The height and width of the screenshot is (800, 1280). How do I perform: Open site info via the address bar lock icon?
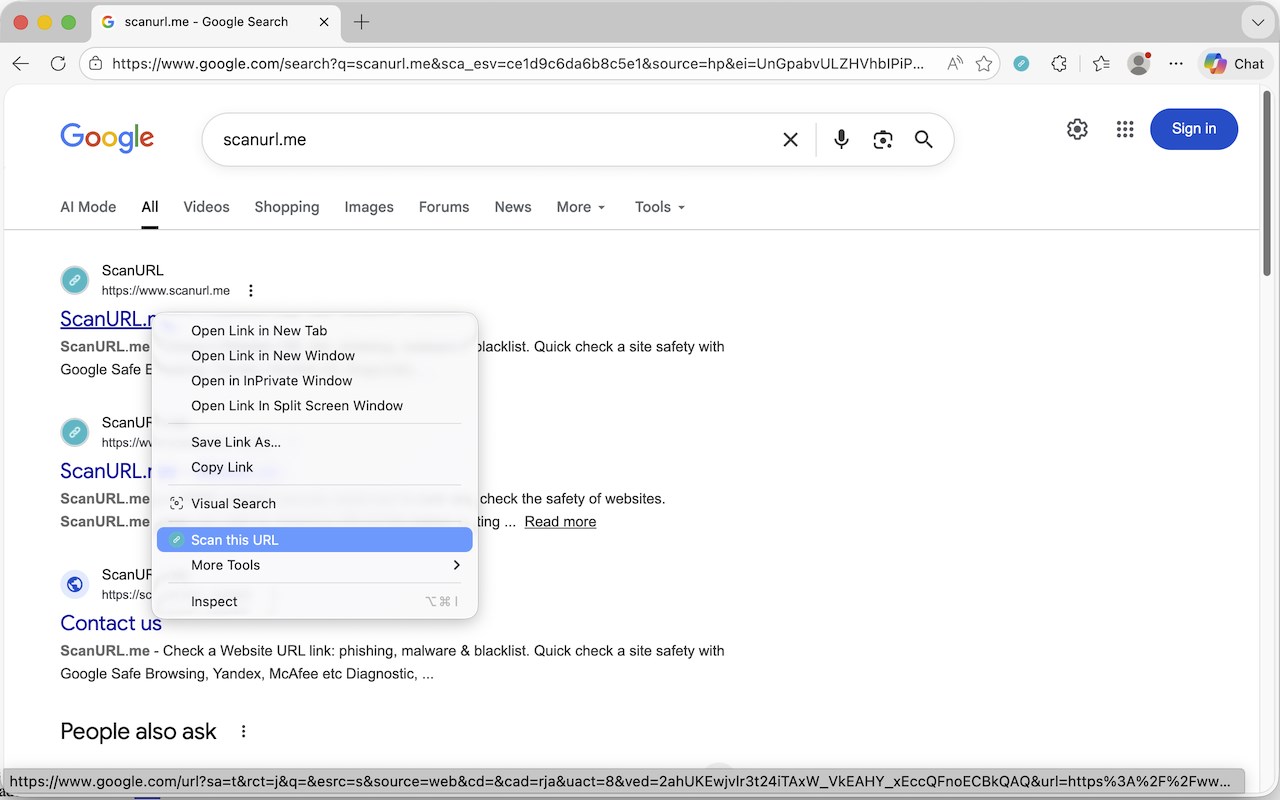pyautogui.click(x=96, y=63)
